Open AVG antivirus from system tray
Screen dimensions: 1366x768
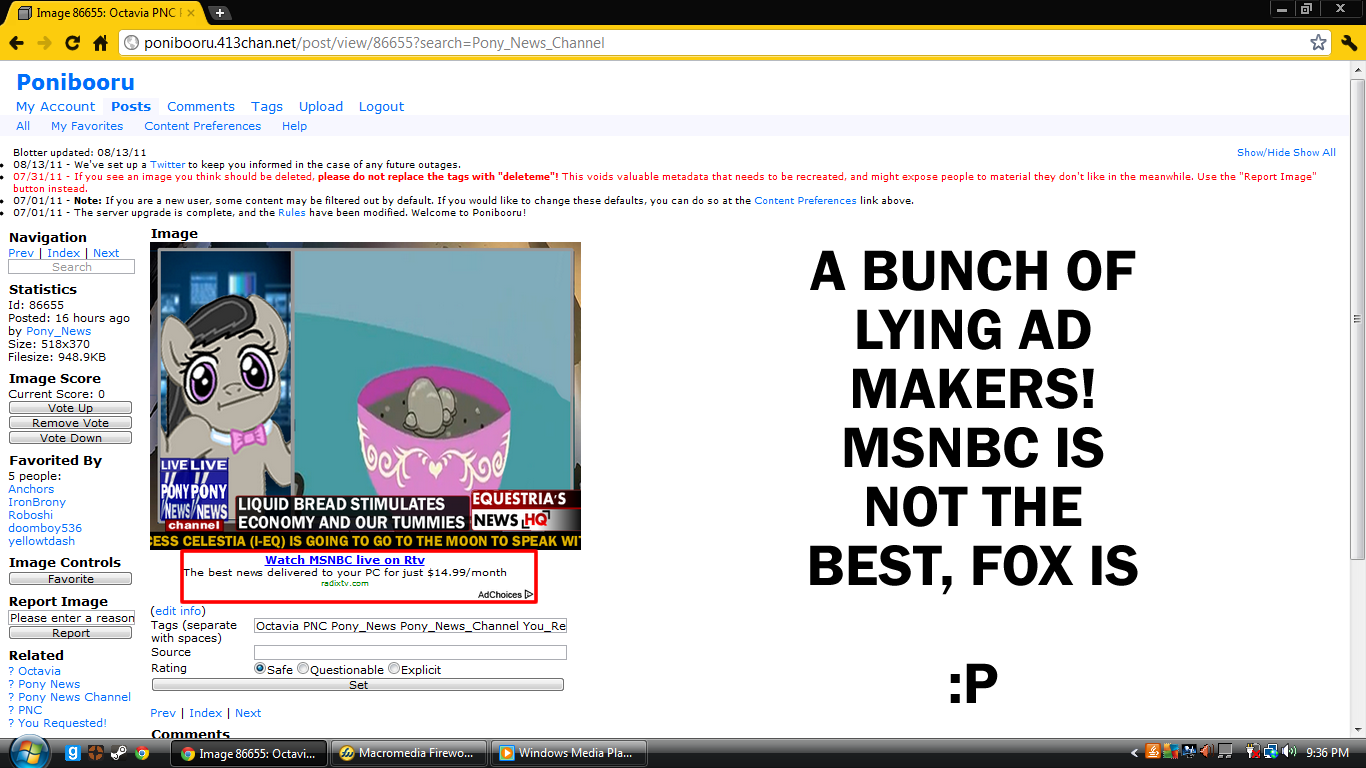1171,752
